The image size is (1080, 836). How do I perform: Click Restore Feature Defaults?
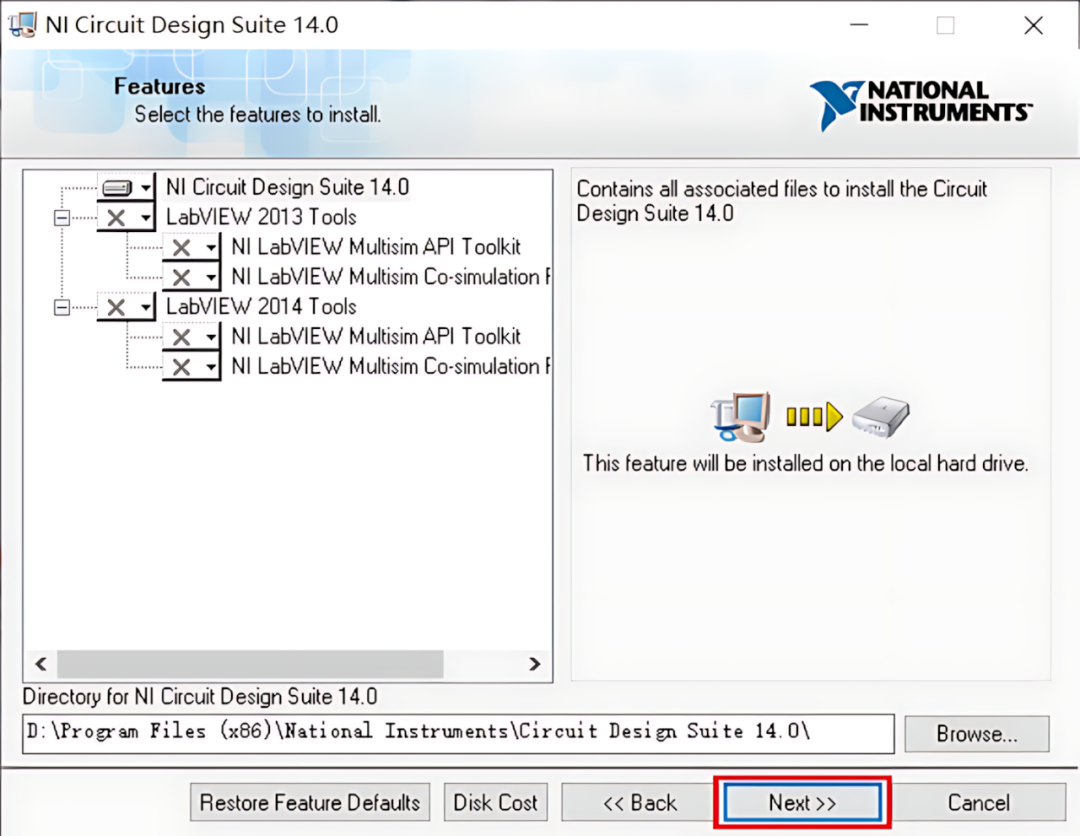[x=310, y=802]
